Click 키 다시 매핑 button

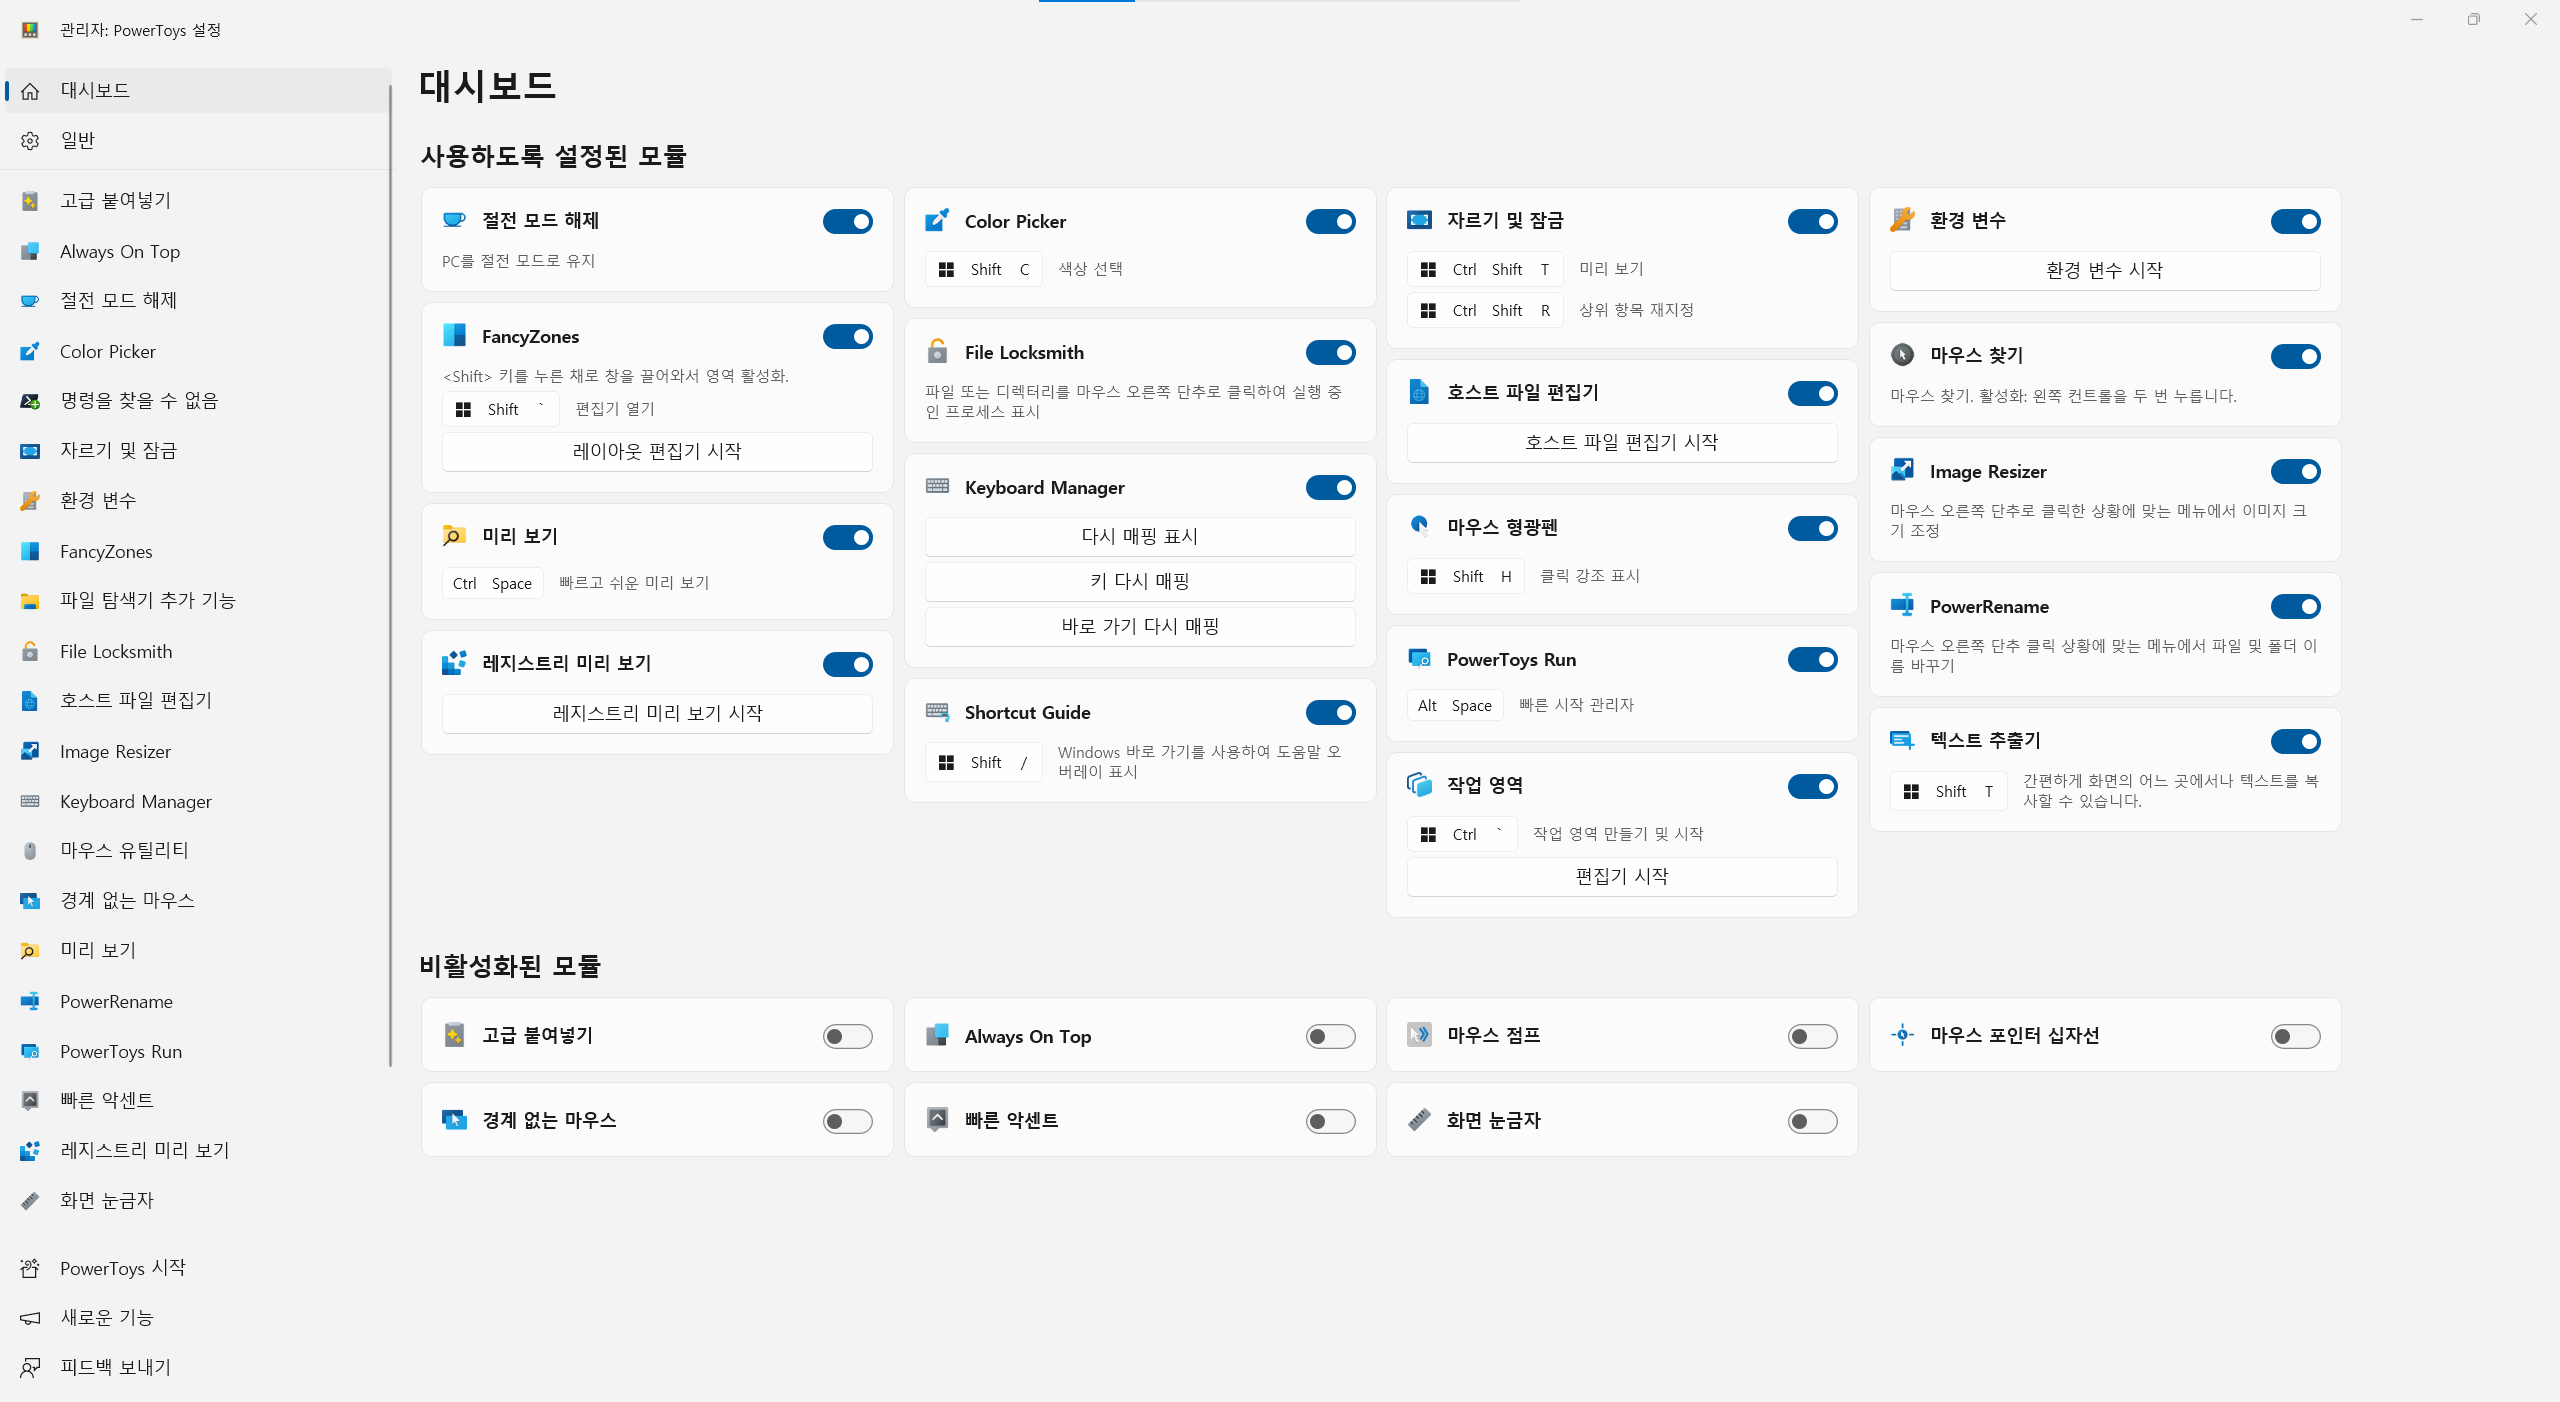click(x=1139, y=581)
